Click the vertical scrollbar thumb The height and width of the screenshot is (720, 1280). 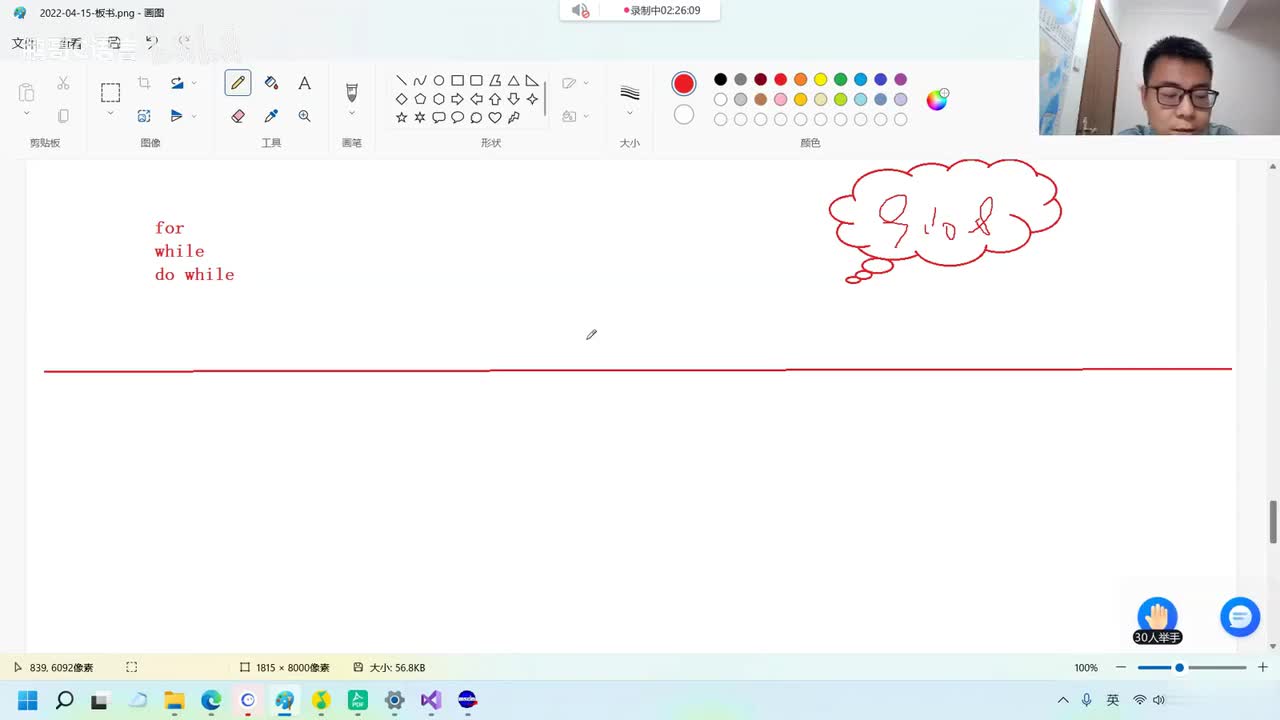coord(1273,521)
